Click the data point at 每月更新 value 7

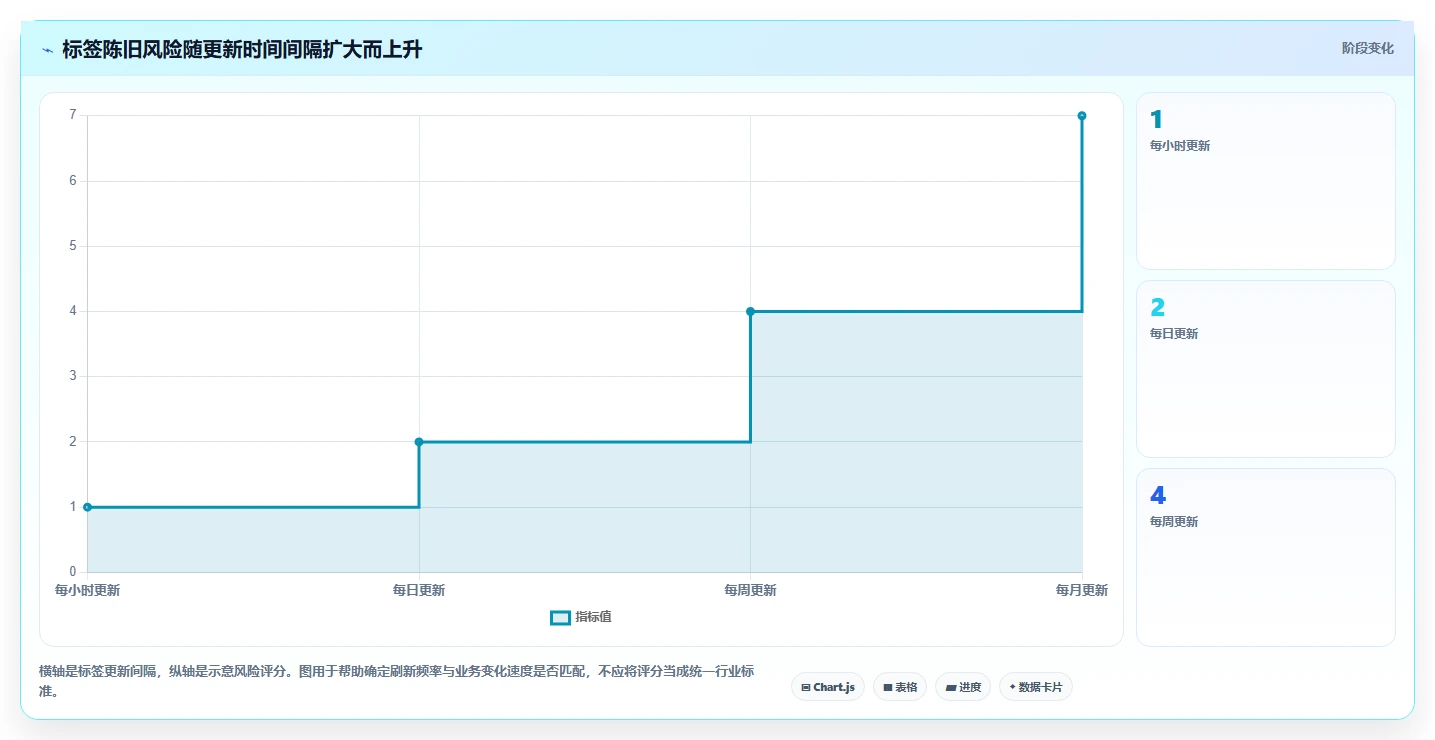click(x=1082, y=116)
